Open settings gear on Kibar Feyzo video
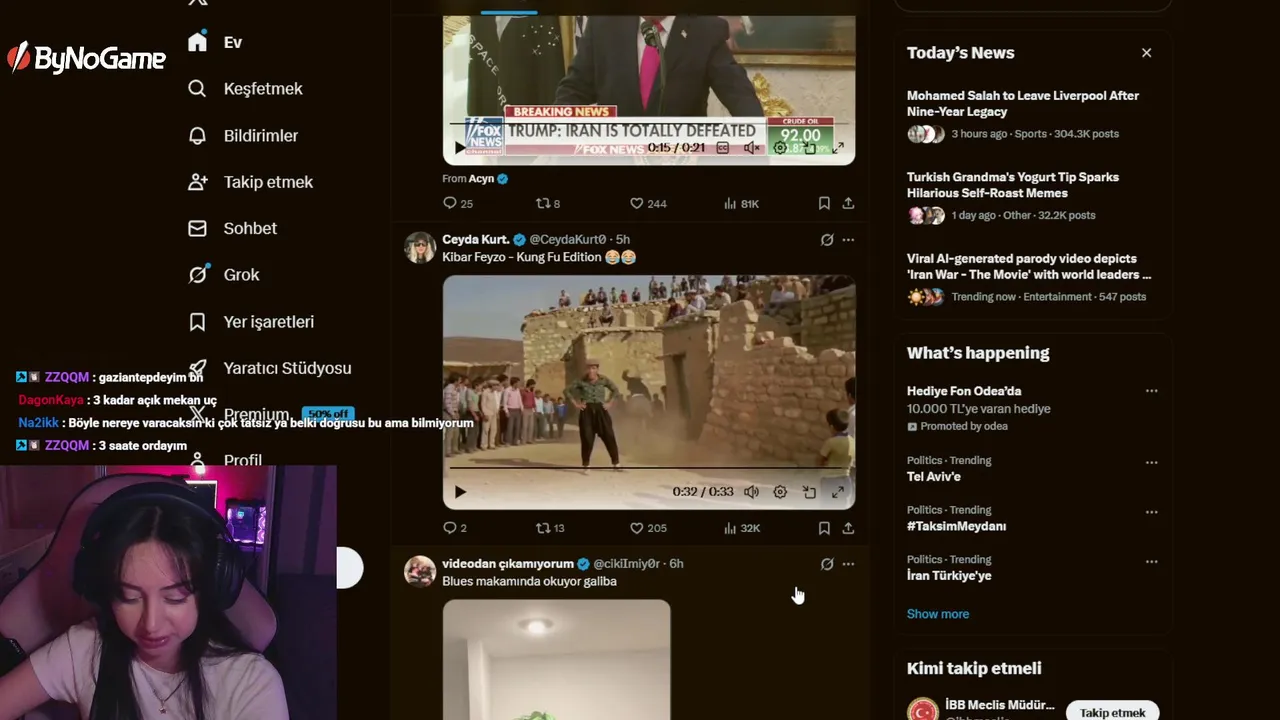Screen dimensions: 1280x720 (x=780, y=492)
